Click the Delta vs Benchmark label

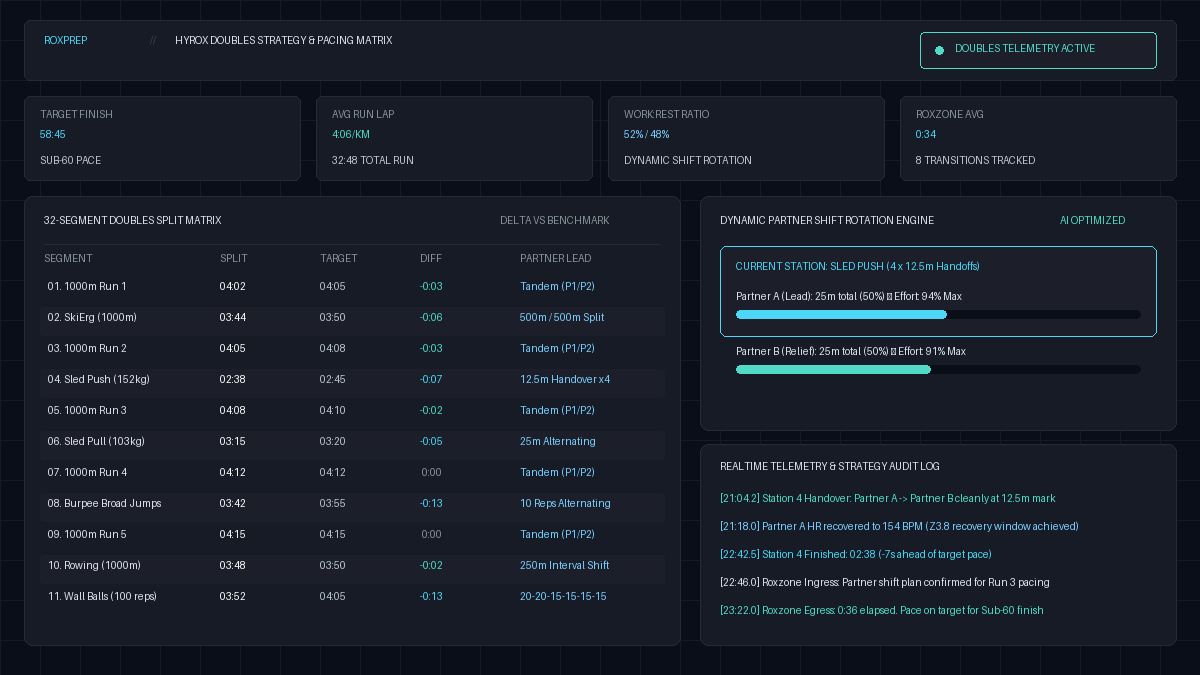click(554, 220)
